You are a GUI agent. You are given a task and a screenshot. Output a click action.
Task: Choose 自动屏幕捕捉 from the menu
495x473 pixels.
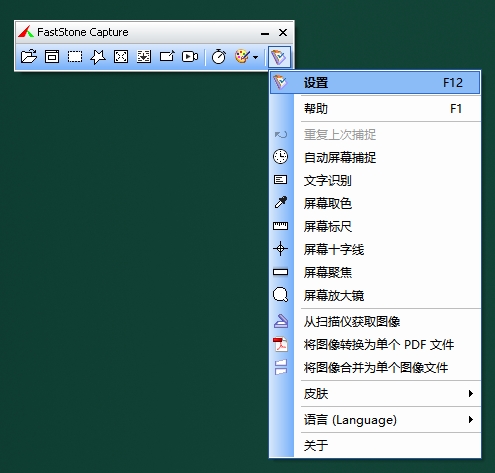(375, 157)
